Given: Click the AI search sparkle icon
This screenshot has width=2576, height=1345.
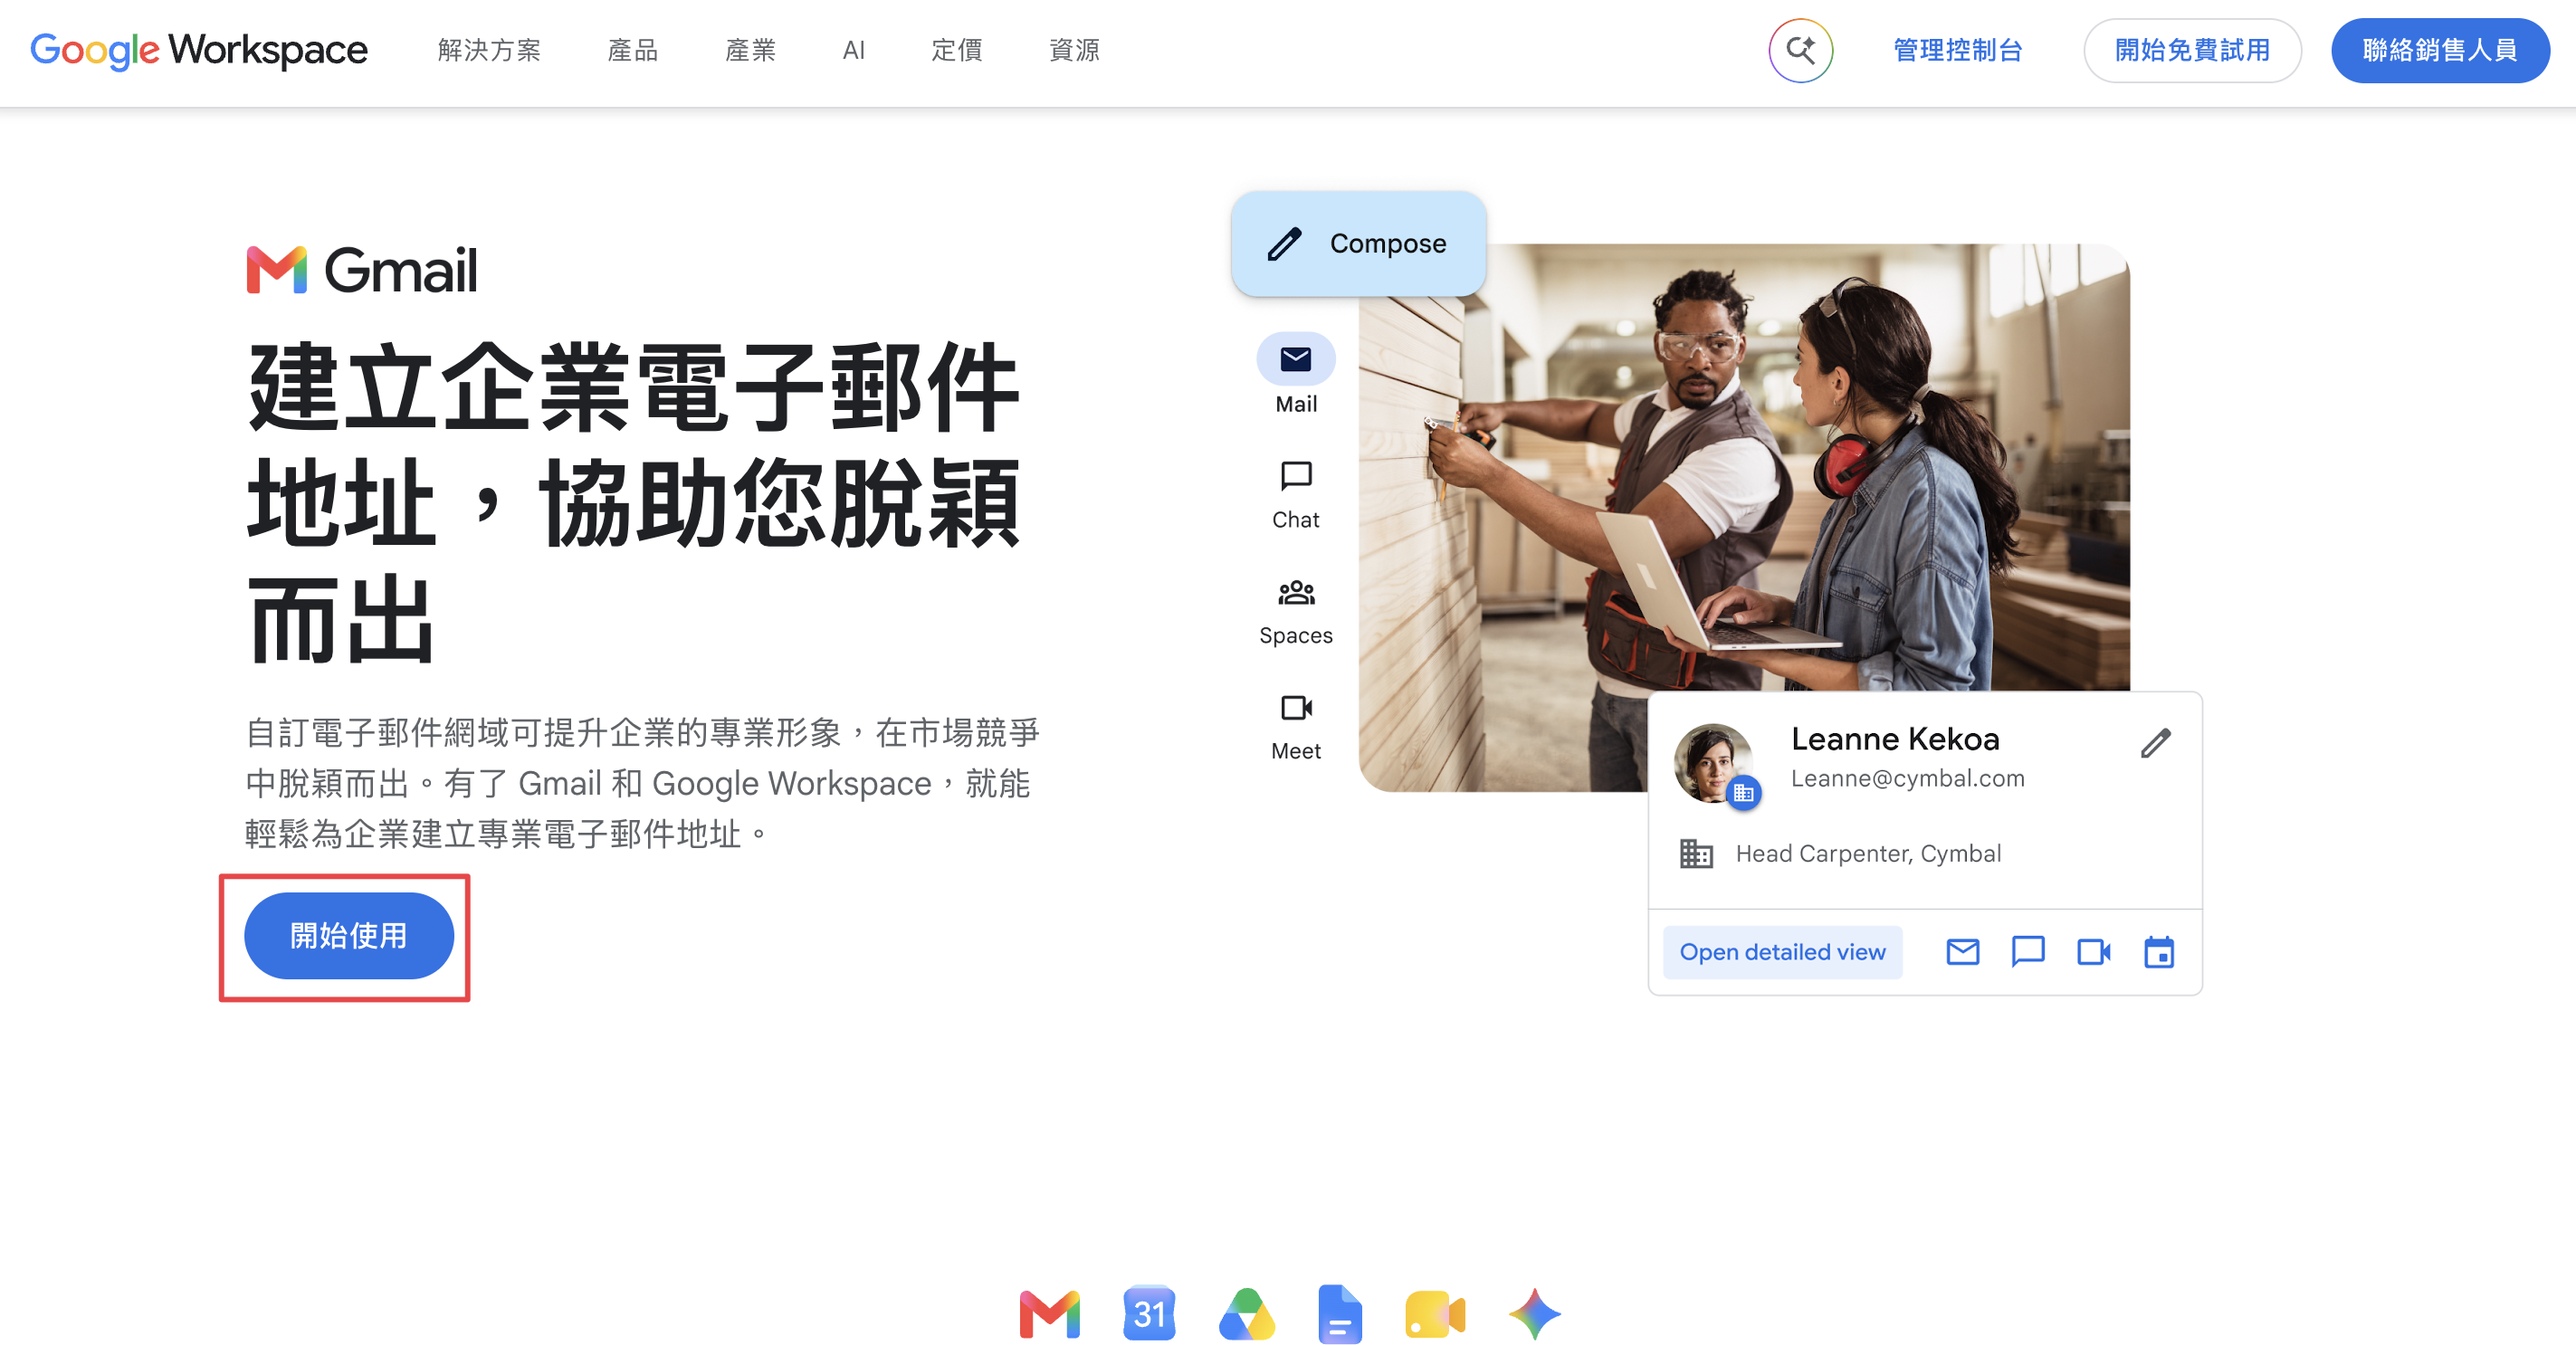Looking at the screenshot, I should coord(1800,50).
